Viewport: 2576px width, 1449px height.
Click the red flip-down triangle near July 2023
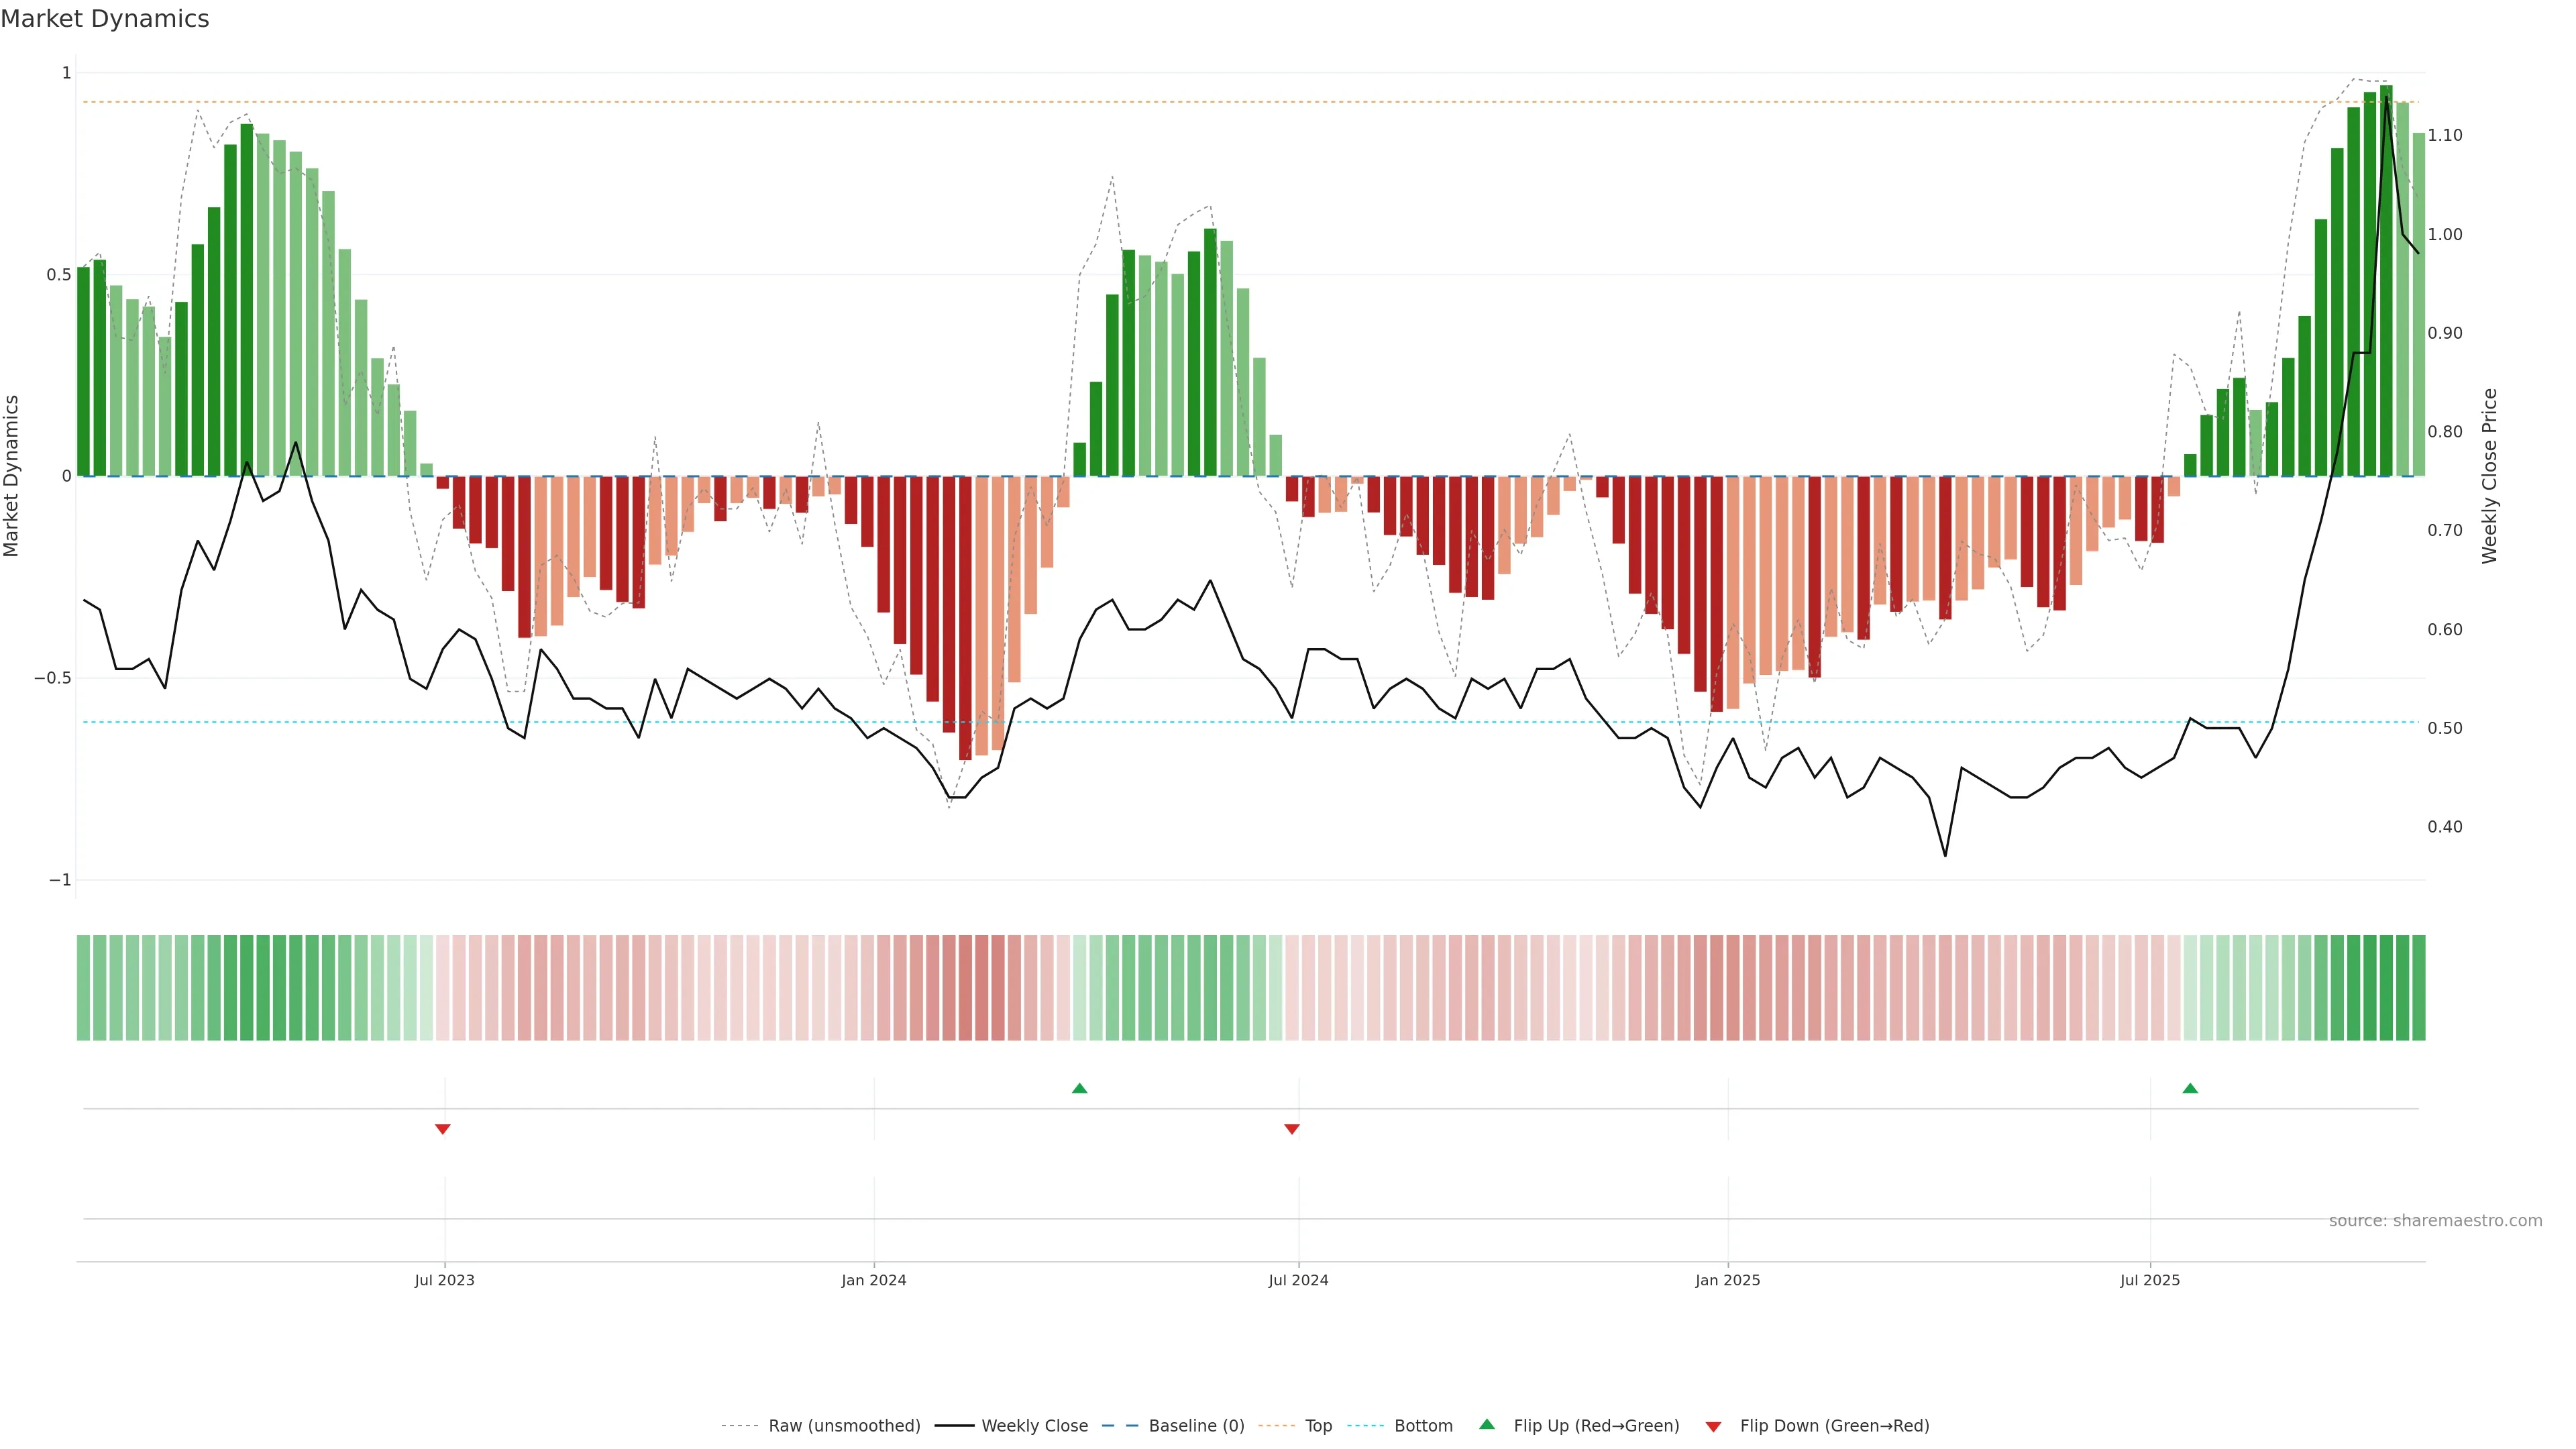[443, 1129]
